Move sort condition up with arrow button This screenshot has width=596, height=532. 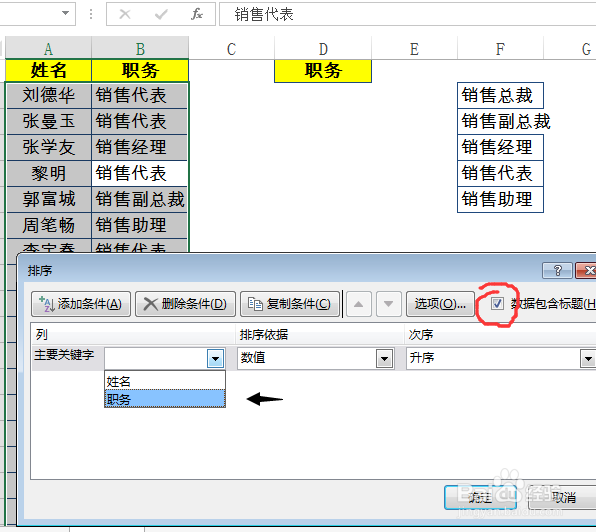(x=358, y=304)
